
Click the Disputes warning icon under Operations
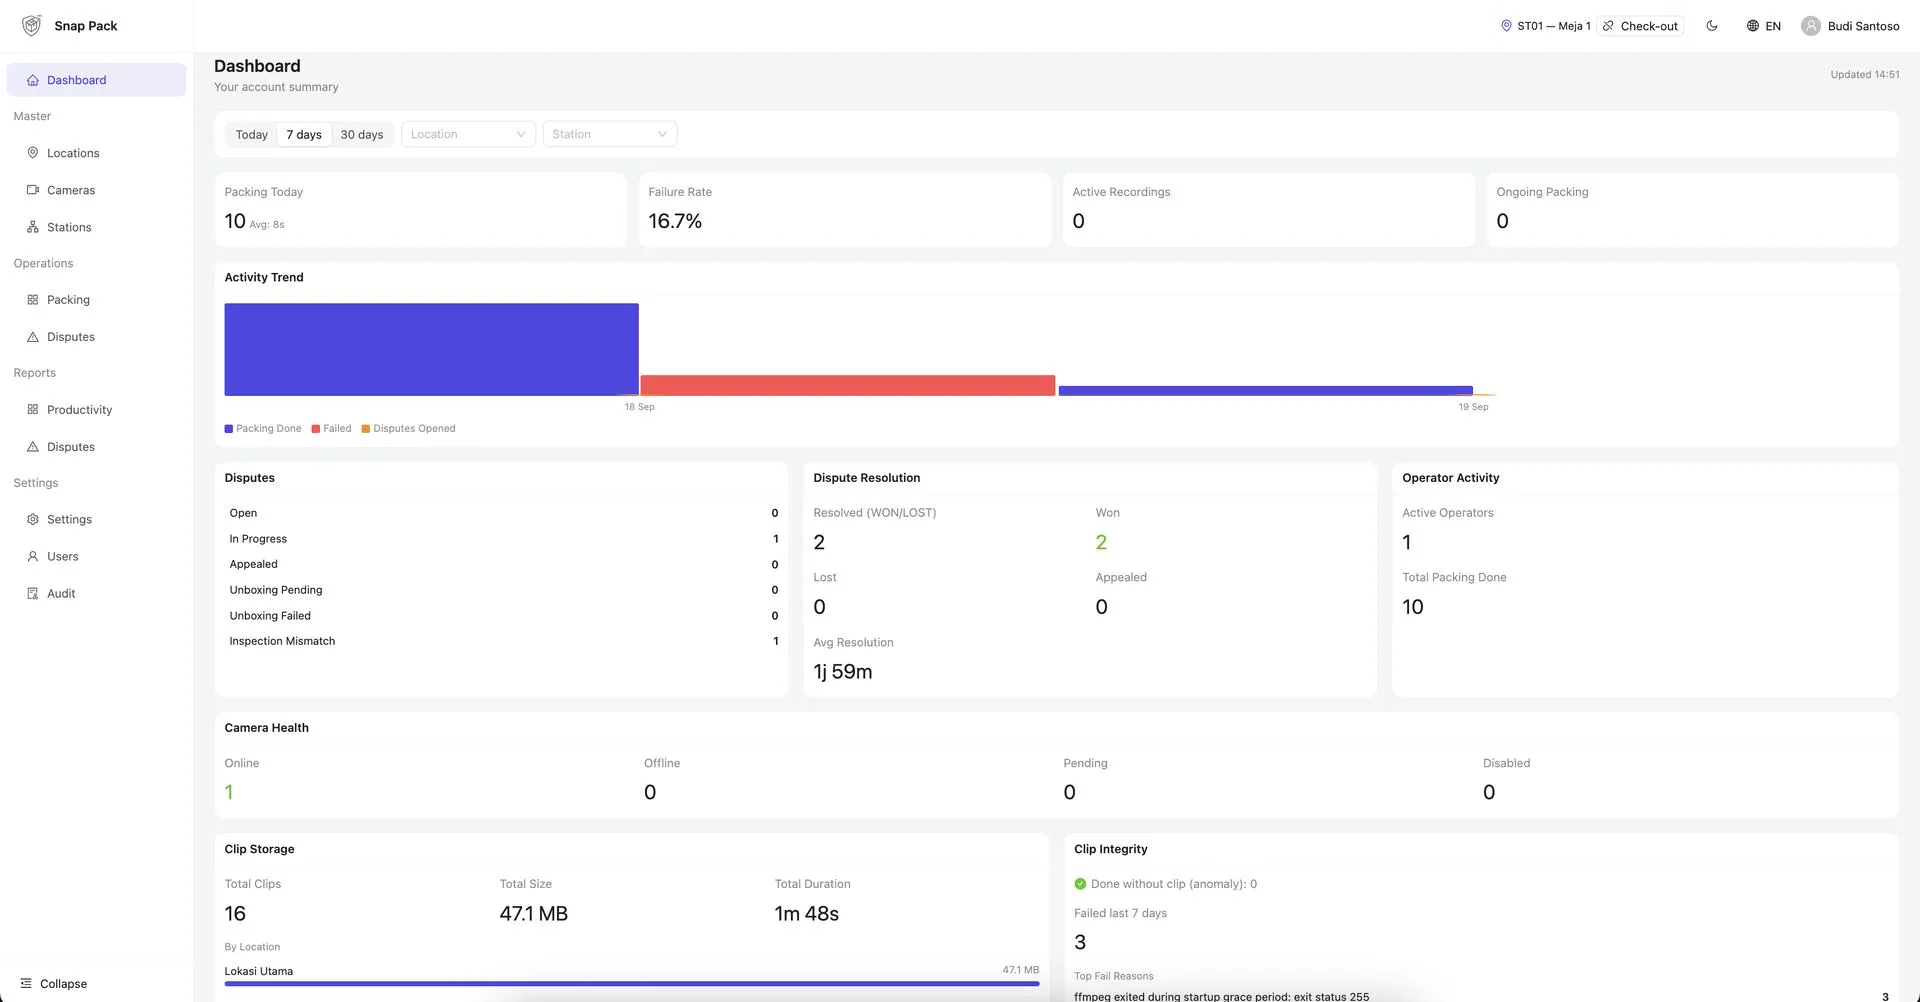click(33, 337)
